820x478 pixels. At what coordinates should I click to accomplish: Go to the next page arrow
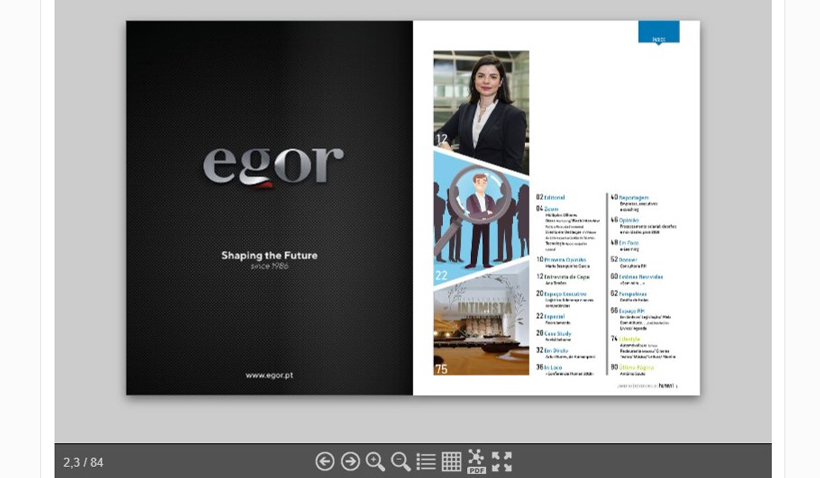coord(350,461)
